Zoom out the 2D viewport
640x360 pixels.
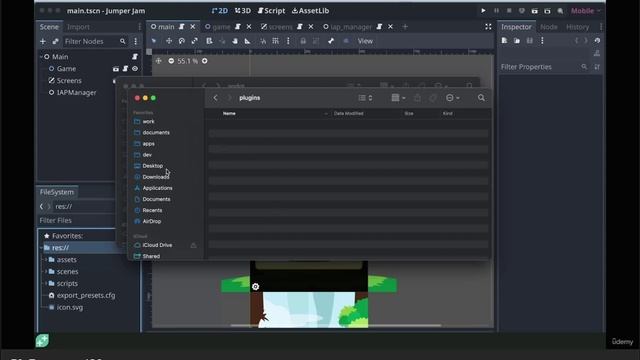171,61
